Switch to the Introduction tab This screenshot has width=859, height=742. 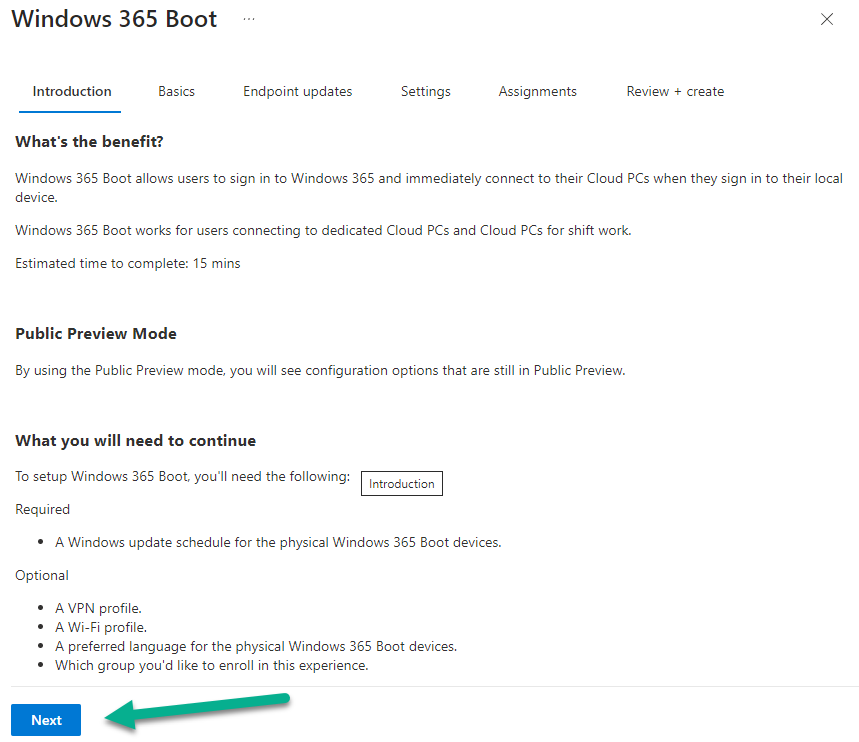pyautogui.click(x=72, y=92)
